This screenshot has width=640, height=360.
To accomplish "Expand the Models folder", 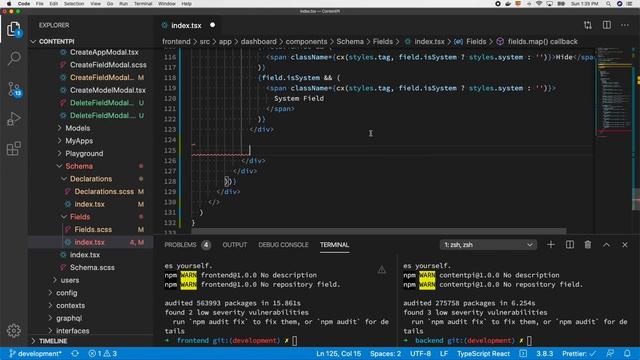I will coord(78,128).
